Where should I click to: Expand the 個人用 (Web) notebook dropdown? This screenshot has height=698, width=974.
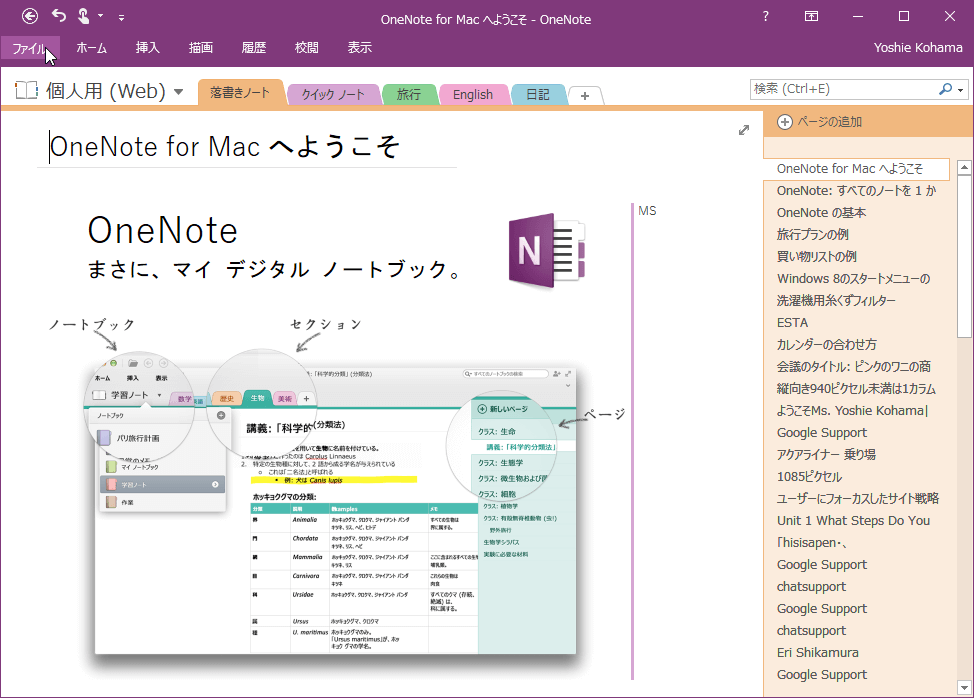pos(178,92)
